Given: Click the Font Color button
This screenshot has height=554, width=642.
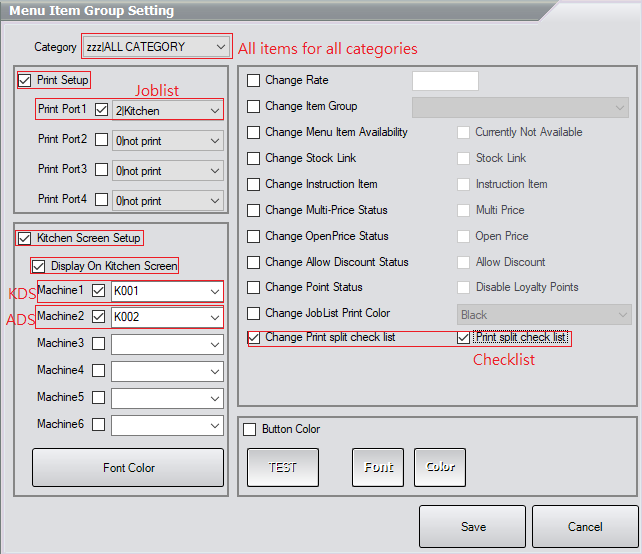Looking at the screenshot, I should click(x=128, y=468).
